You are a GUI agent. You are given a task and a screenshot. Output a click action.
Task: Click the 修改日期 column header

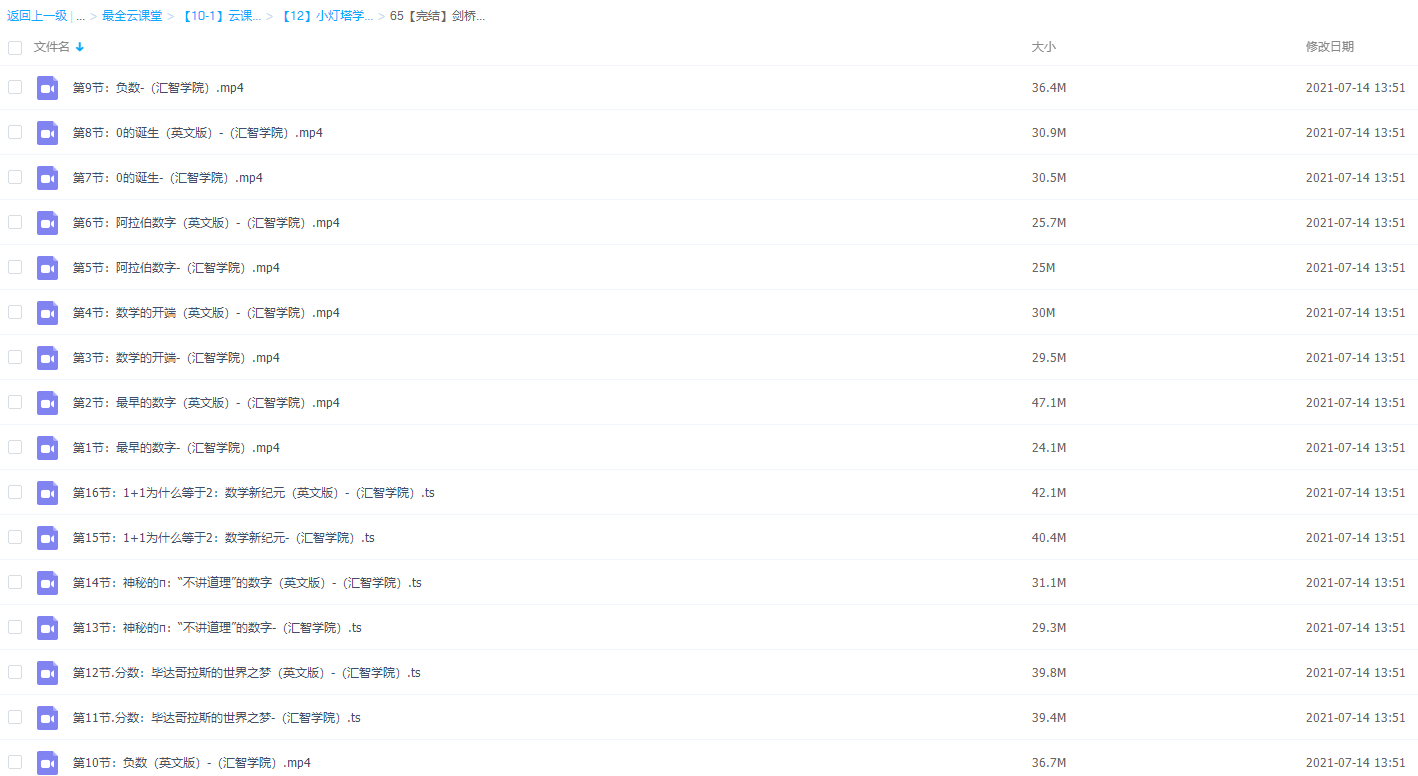1330,47
